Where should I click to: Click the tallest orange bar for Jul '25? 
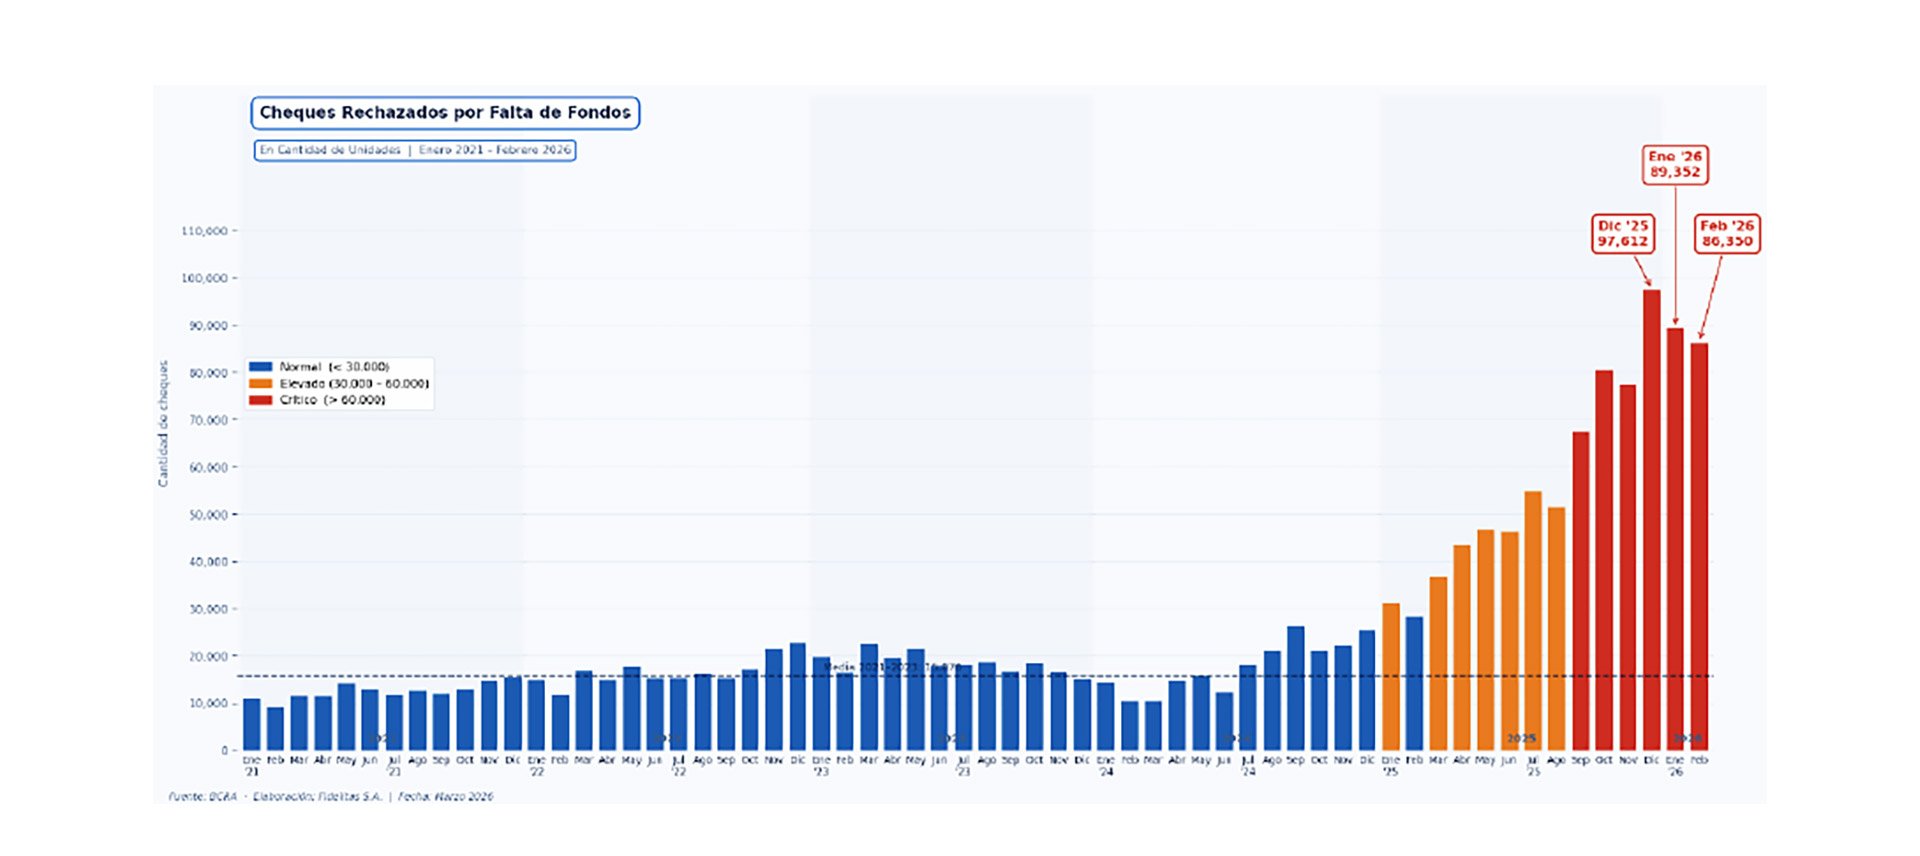(1533, 620)
